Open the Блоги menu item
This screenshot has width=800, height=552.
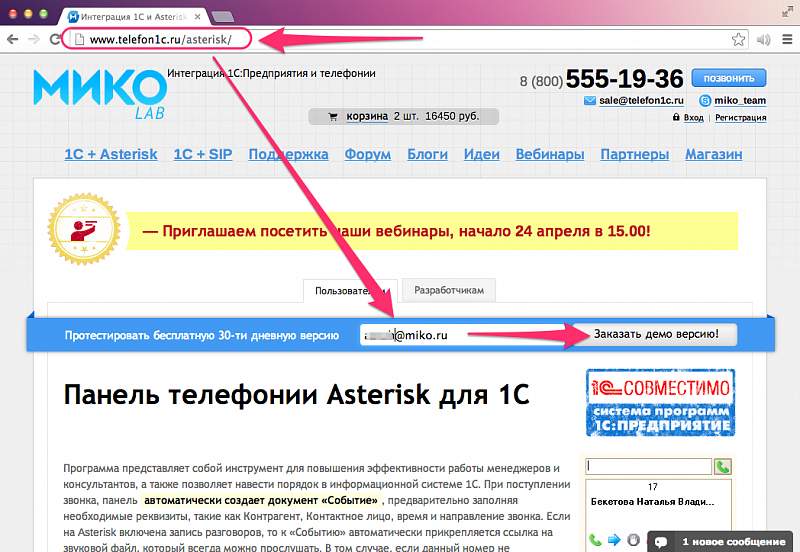tap(427, 154)
